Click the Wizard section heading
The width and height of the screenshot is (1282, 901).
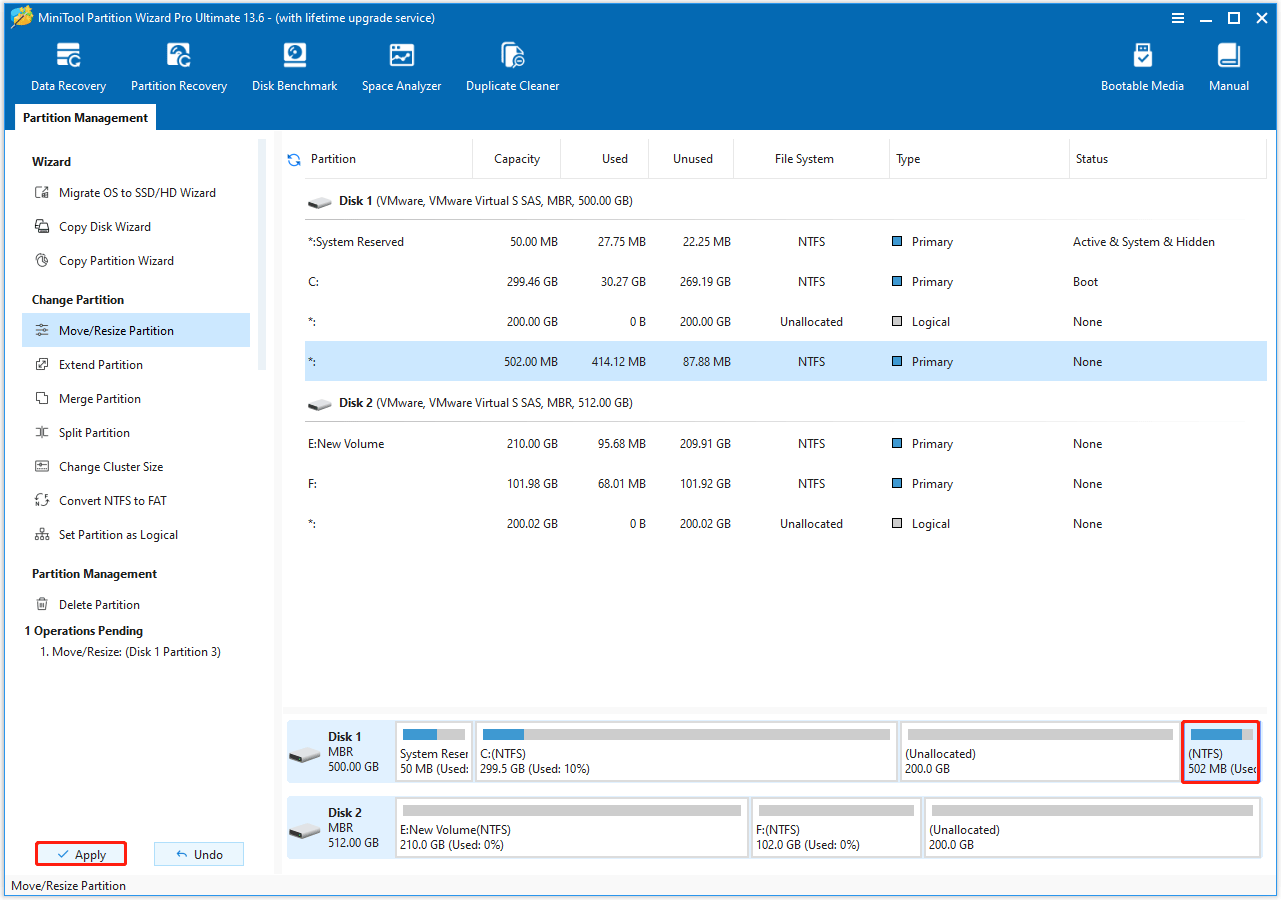[x=51, y=162]
